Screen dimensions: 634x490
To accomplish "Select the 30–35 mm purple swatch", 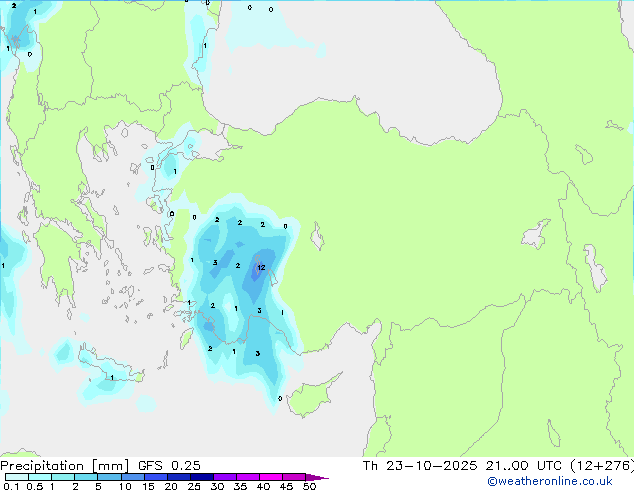I will (x=224, y=477).
